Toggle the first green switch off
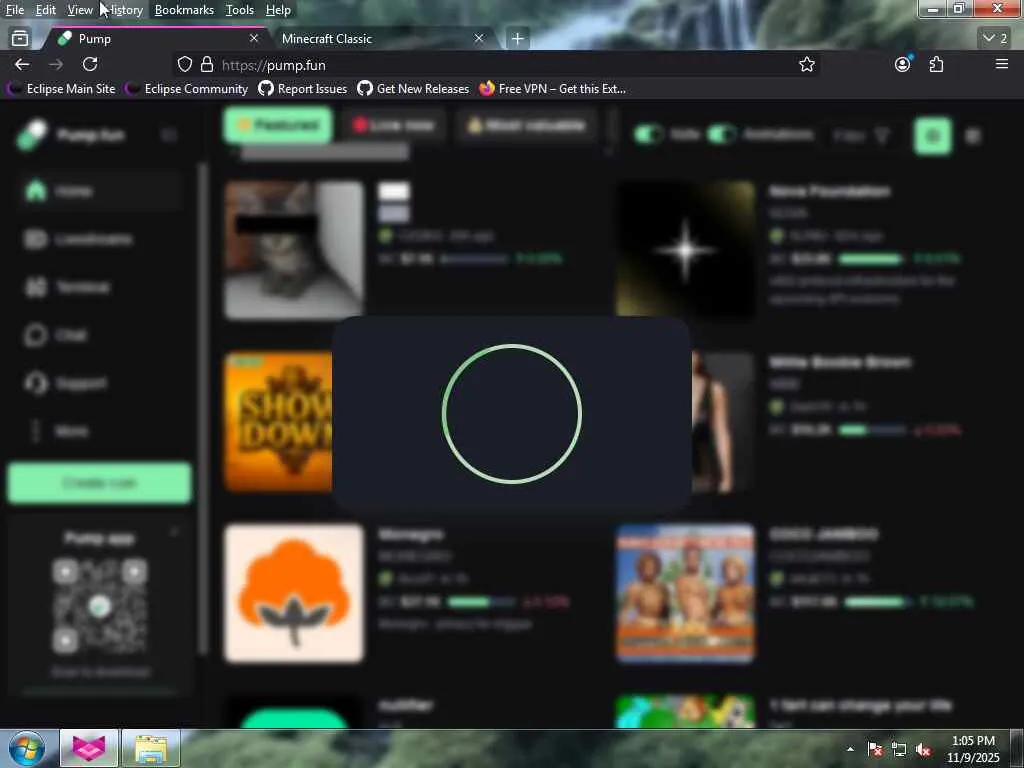The image size is (1024, 768). point(648,135)
